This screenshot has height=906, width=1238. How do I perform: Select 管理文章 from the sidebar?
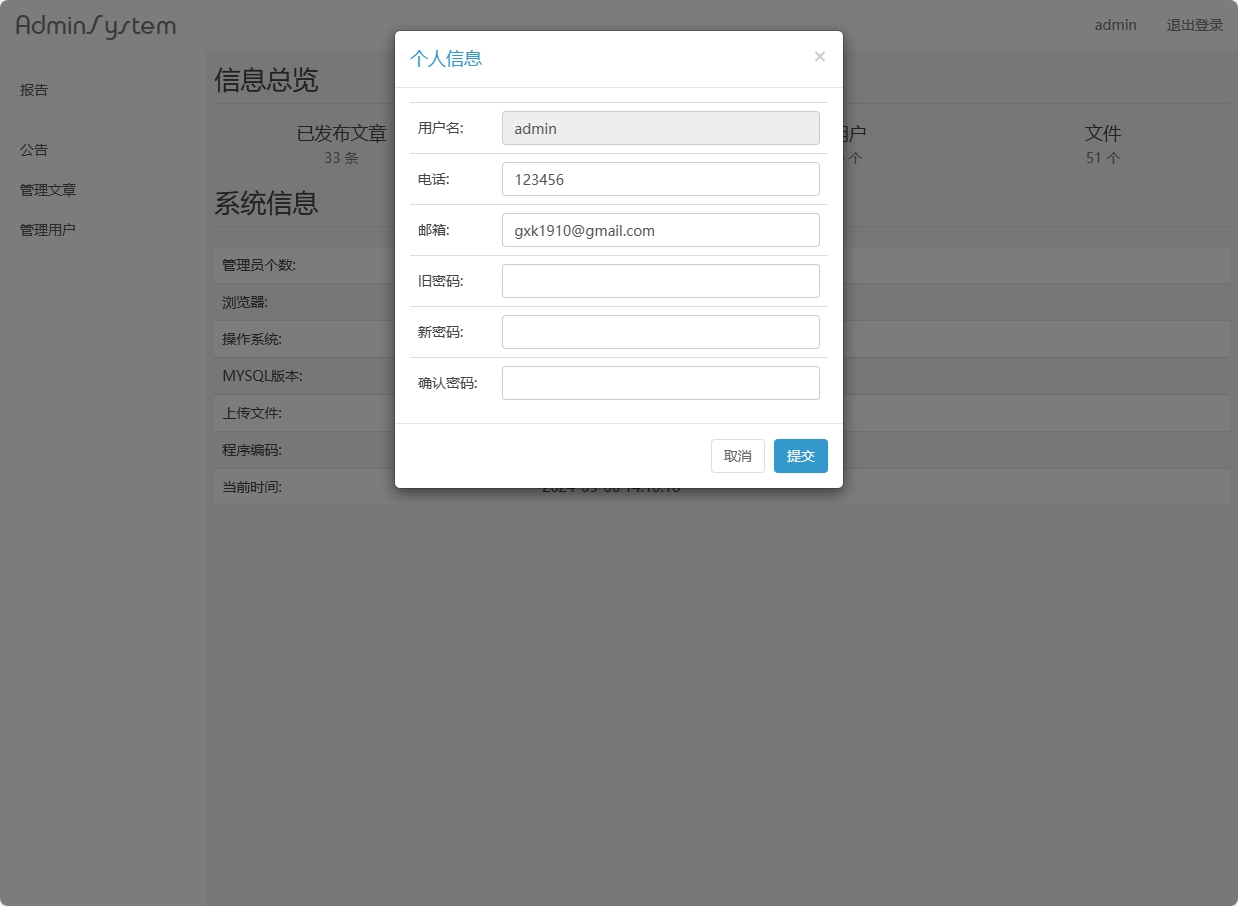pos(47,189)
